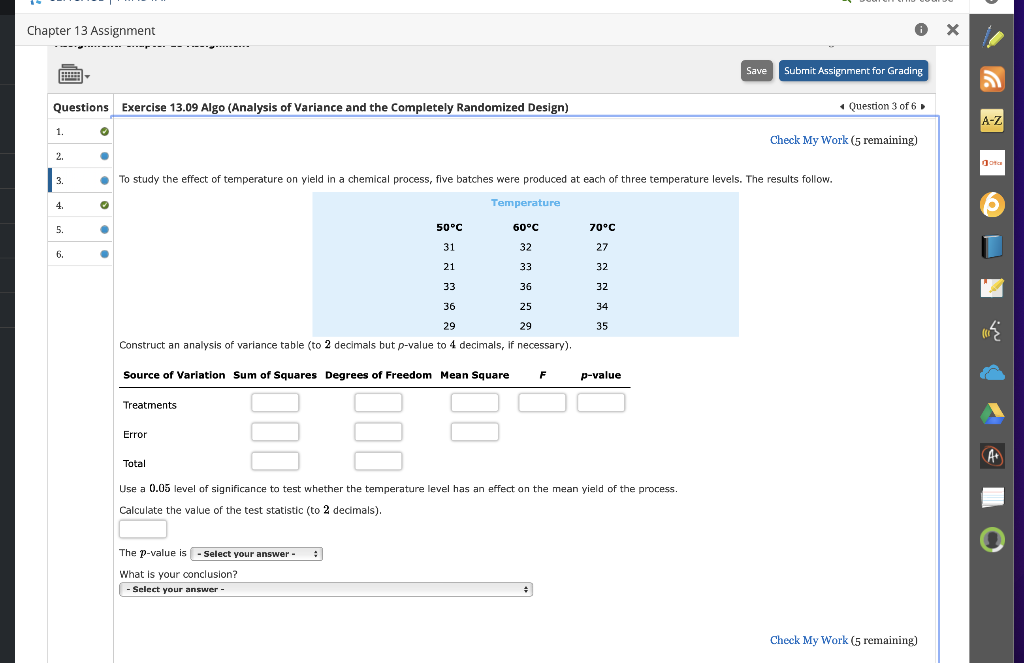Click Total Sum of Squares input
The height and width of the screenshot is (663, 1024).
[275, 461]
